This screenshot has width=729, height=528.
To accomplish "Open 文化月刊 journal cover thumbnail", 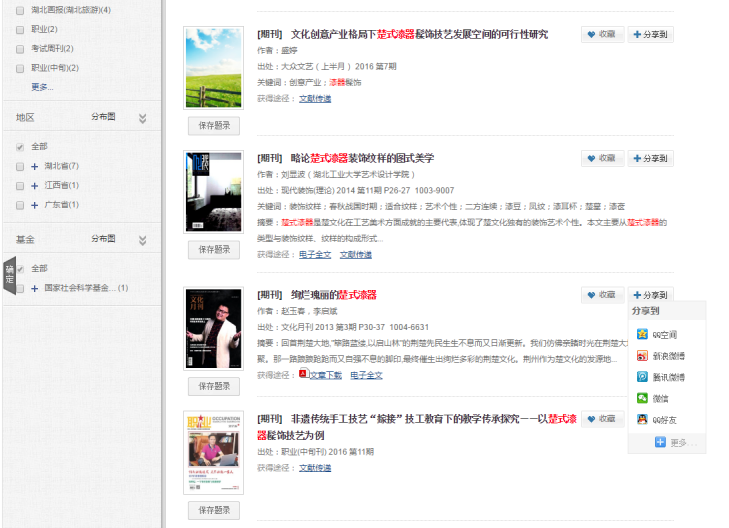I will (x=213, y=329).
